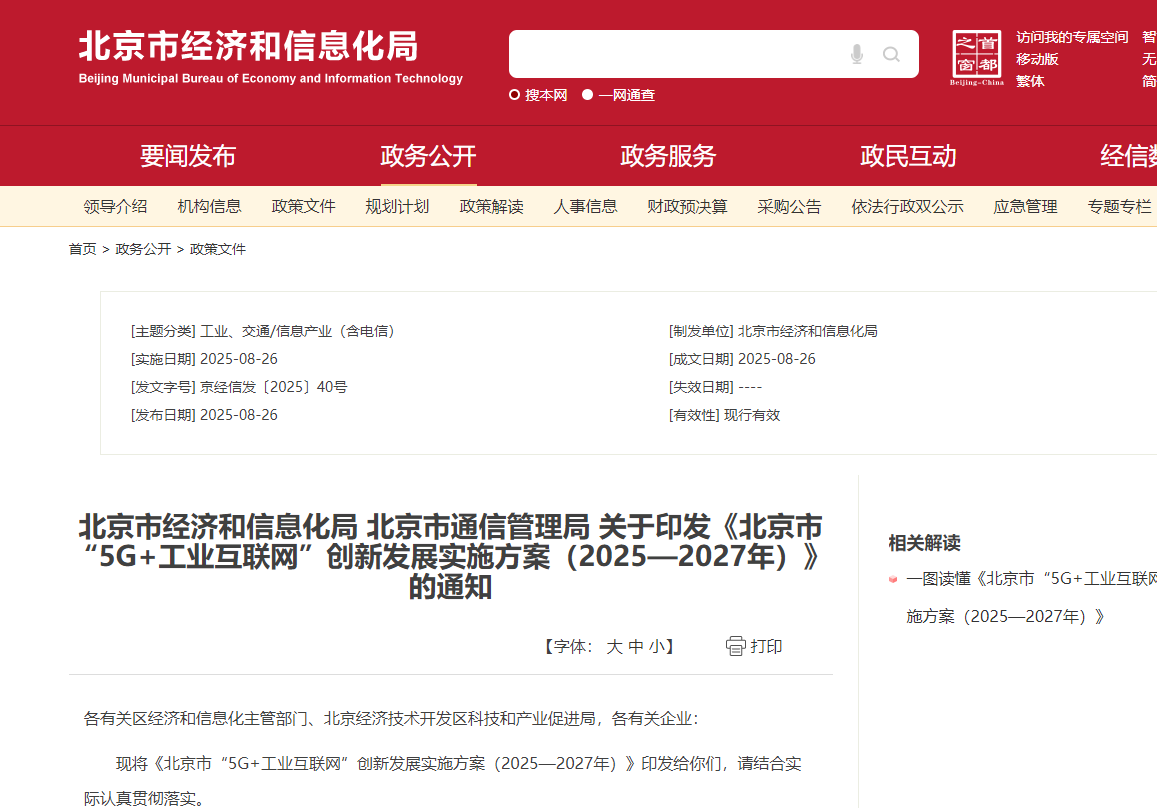Select the 一网通查 radio option
The image size is (1157, 808).
[x=588, y=95]
